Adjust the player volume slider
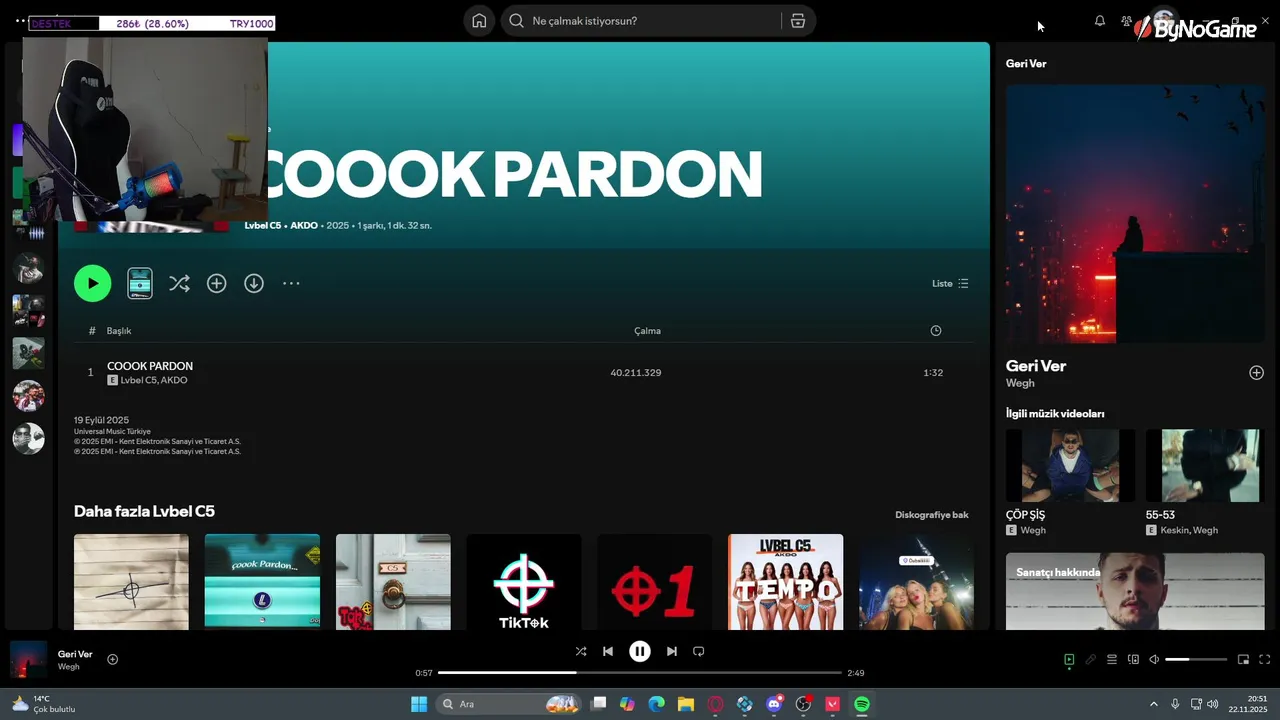The image size is (1280, 720). point(1196,659)
